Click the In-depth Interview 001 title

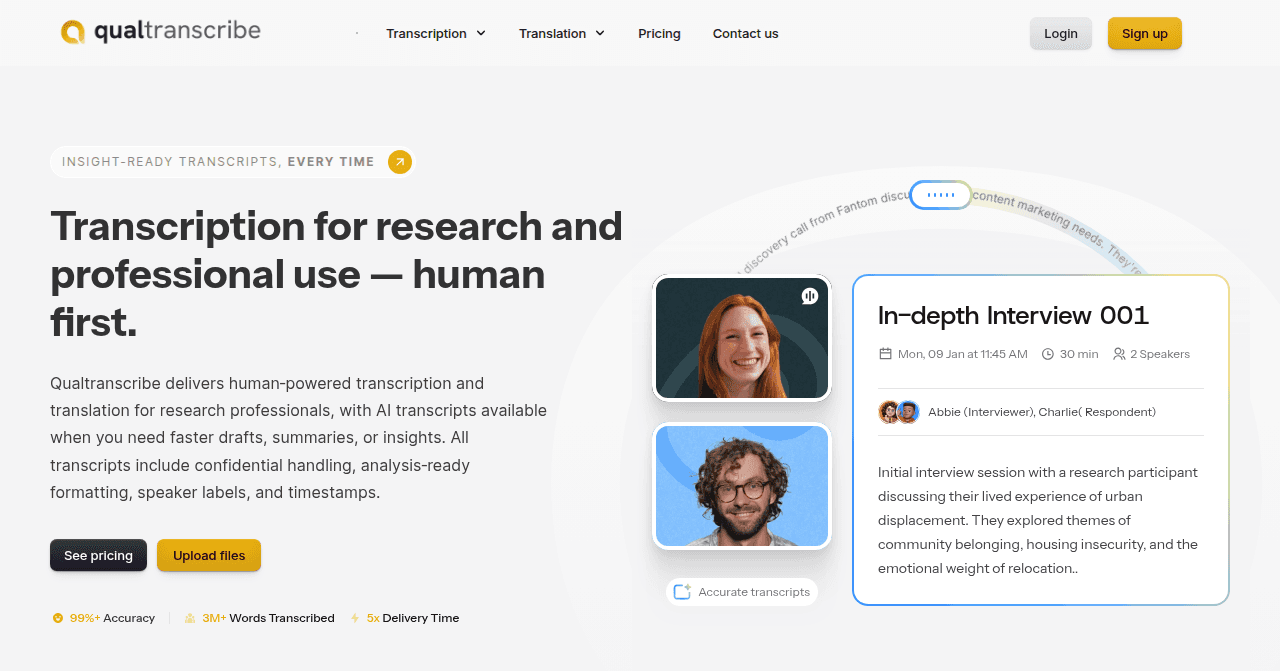[1013, 315]
